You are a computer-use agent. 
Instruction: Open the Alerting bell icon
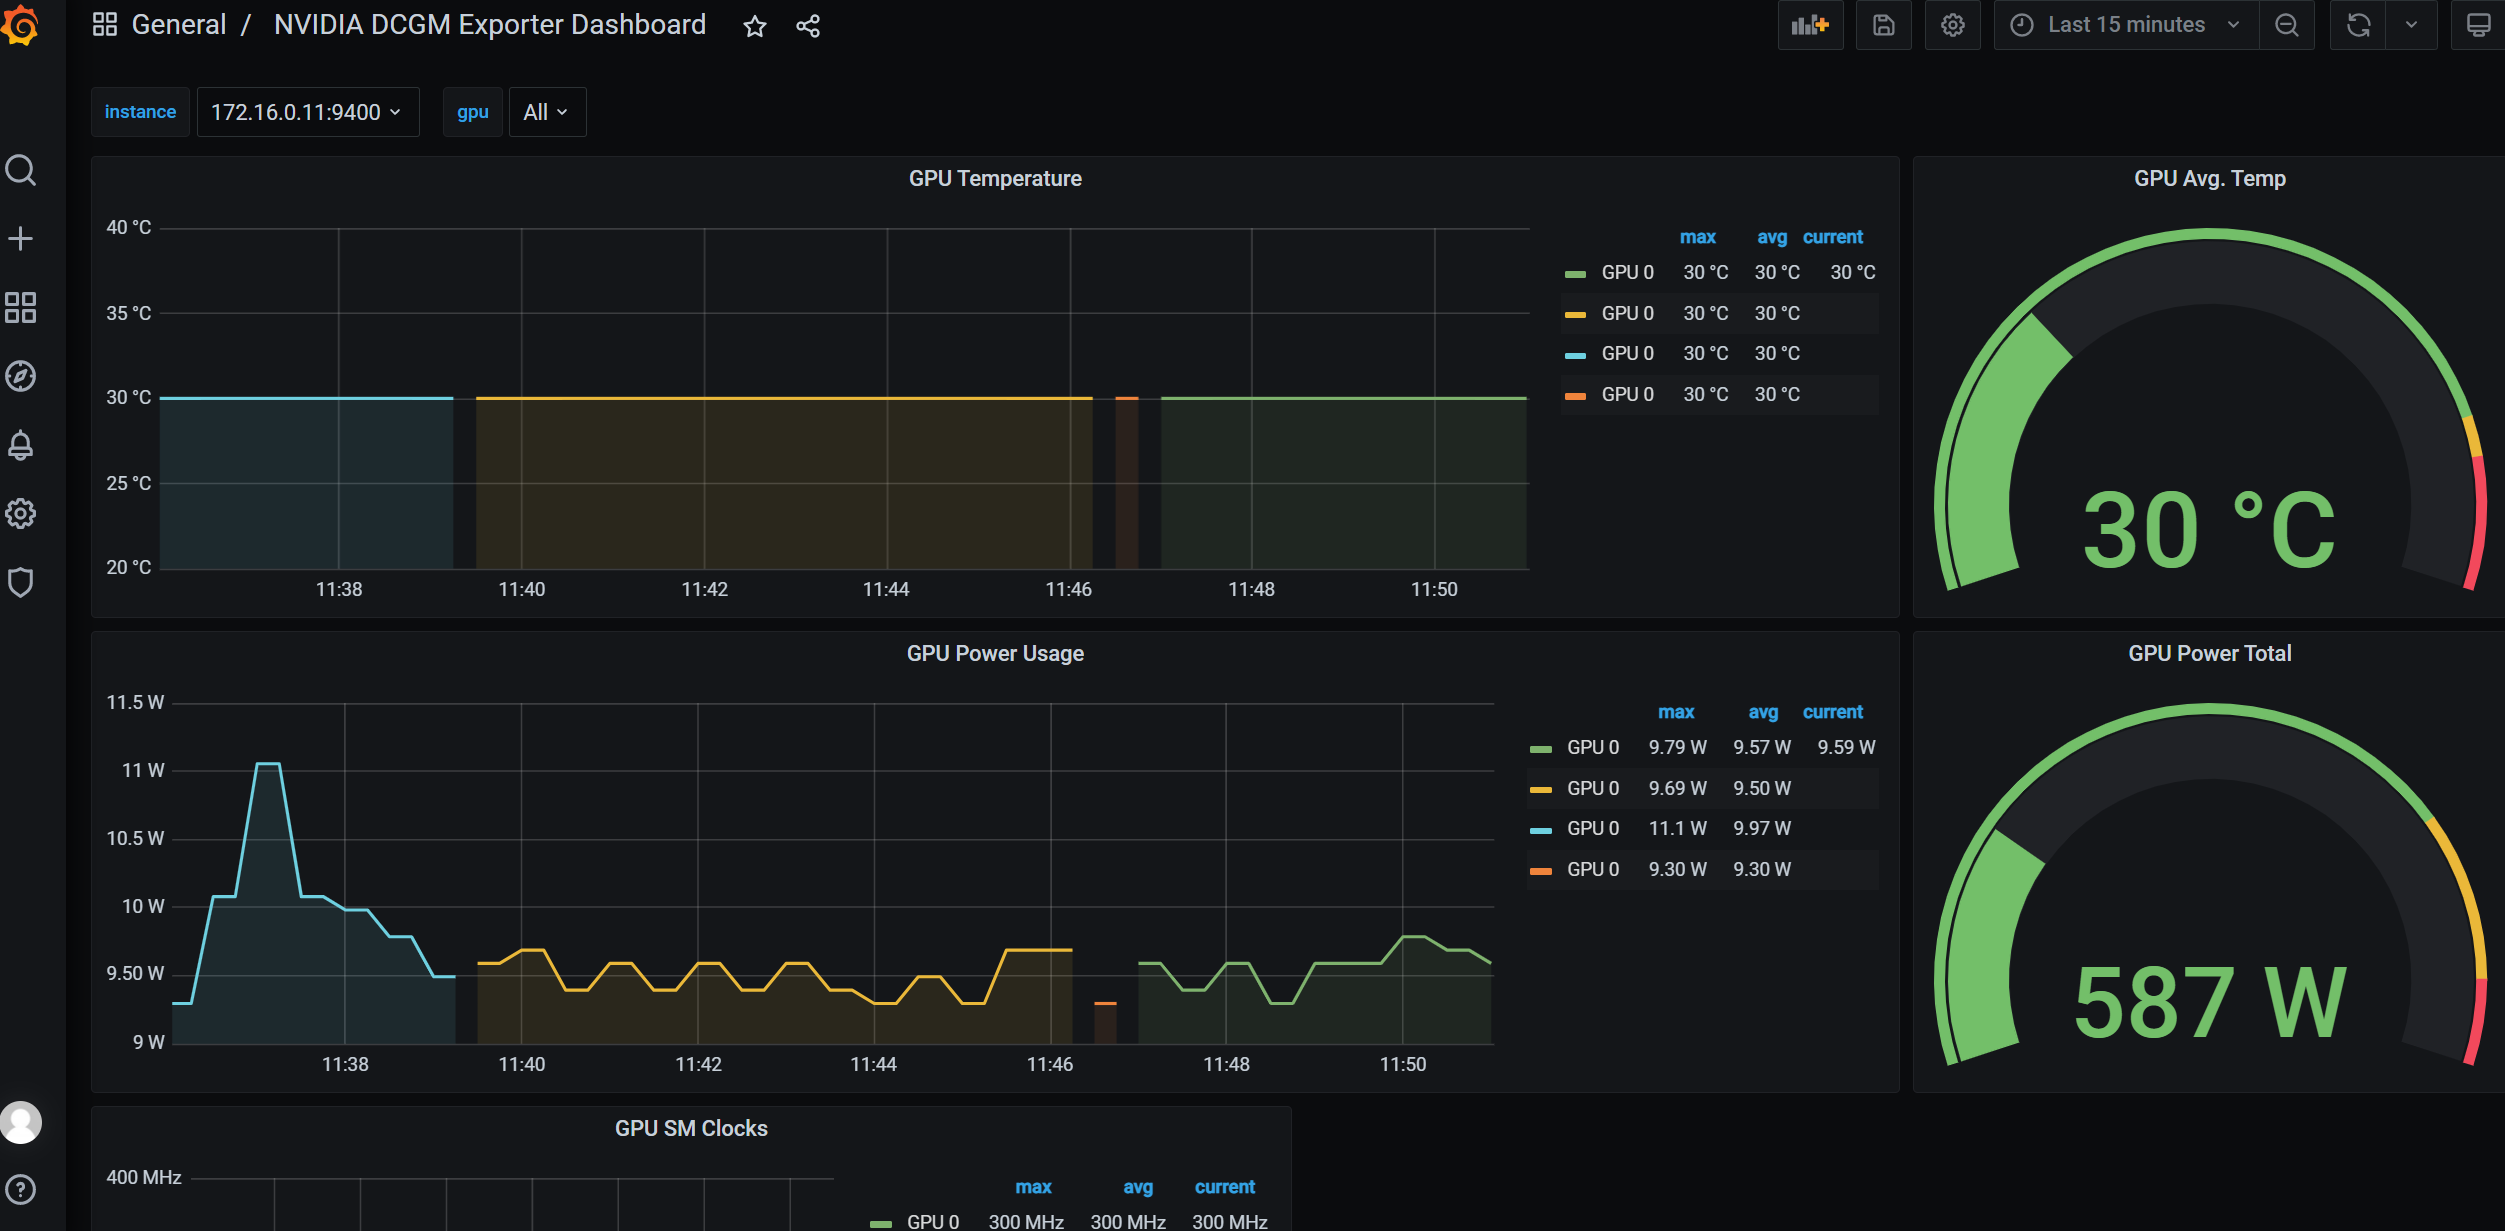20,445
